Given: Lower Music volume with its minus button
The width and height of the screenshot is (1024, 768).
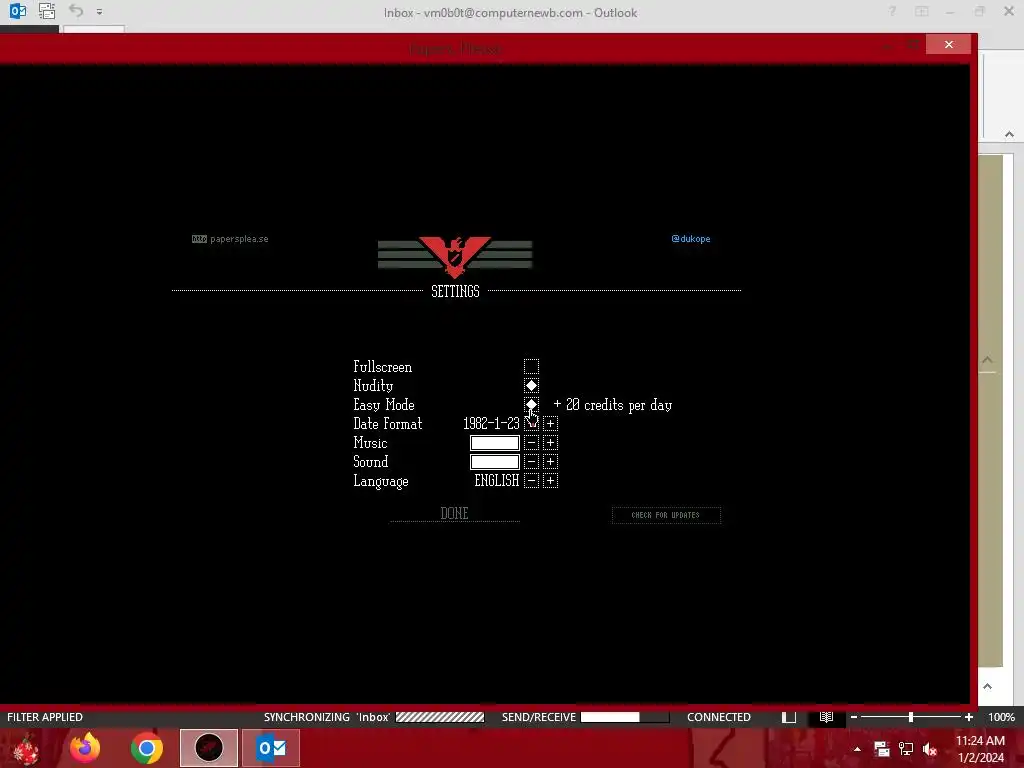Looking at the screenshot, I should tap(531, 443).
